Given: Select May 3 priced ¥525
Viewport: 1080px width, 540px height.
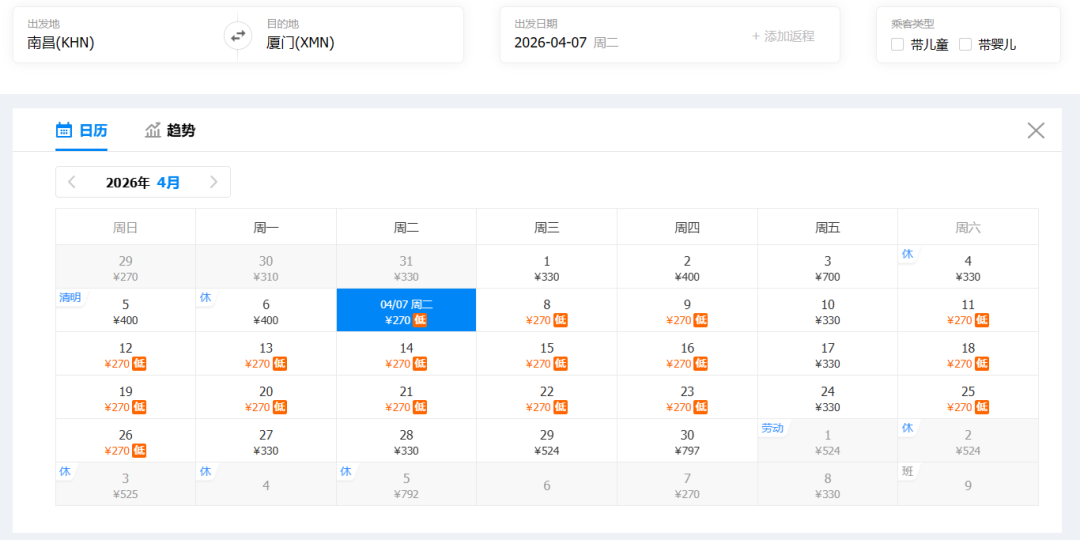Looking at the screenshot, I should 125,484.
